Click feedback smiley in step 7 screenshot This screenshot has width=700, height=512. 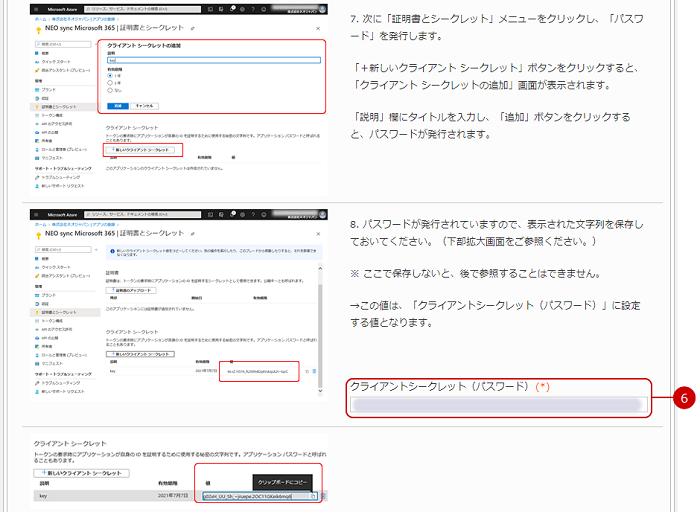264,9
